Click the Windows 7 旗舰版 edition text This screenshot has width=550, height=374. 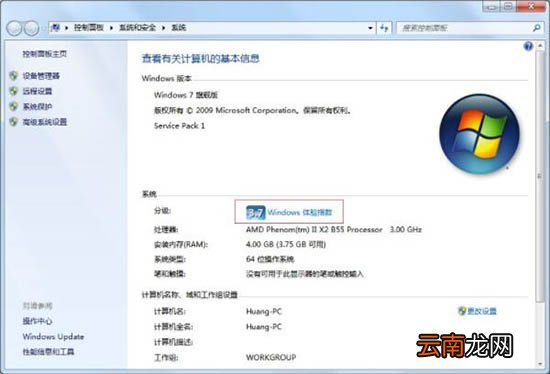(x=186, y=95)
